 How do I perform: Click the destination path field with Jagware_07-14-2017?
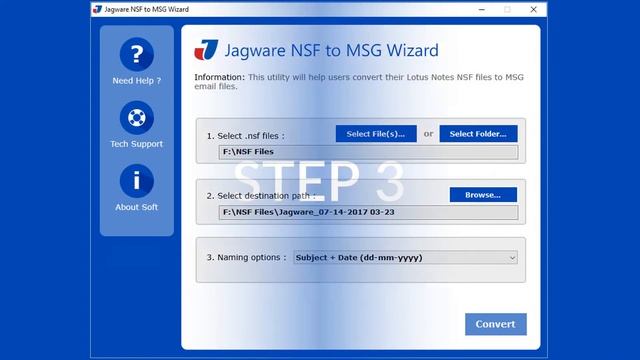click(x=368, y=212)
